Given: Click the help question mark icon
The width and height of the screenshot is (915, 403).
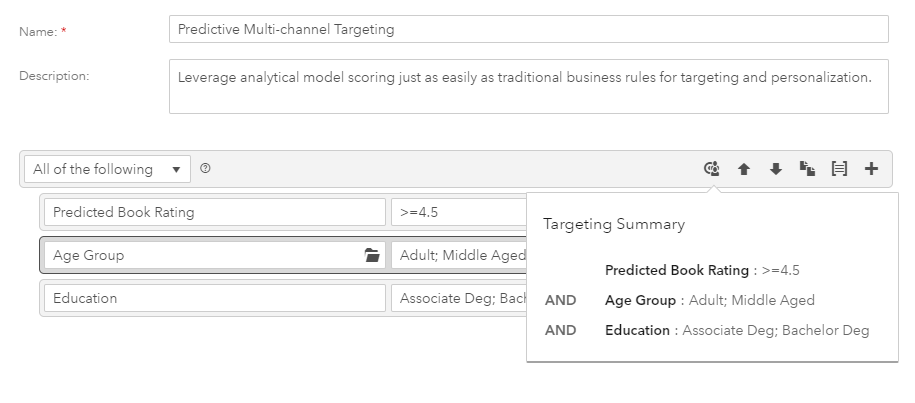Looking at the screenshot, I should pyautogui.click(x=205, y=169).
